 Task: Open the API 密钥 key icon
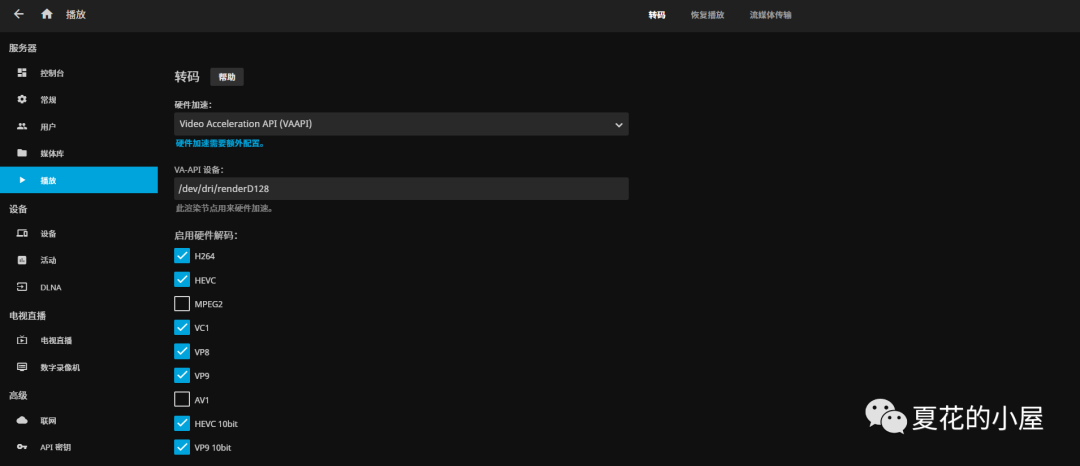coord(22,447)
